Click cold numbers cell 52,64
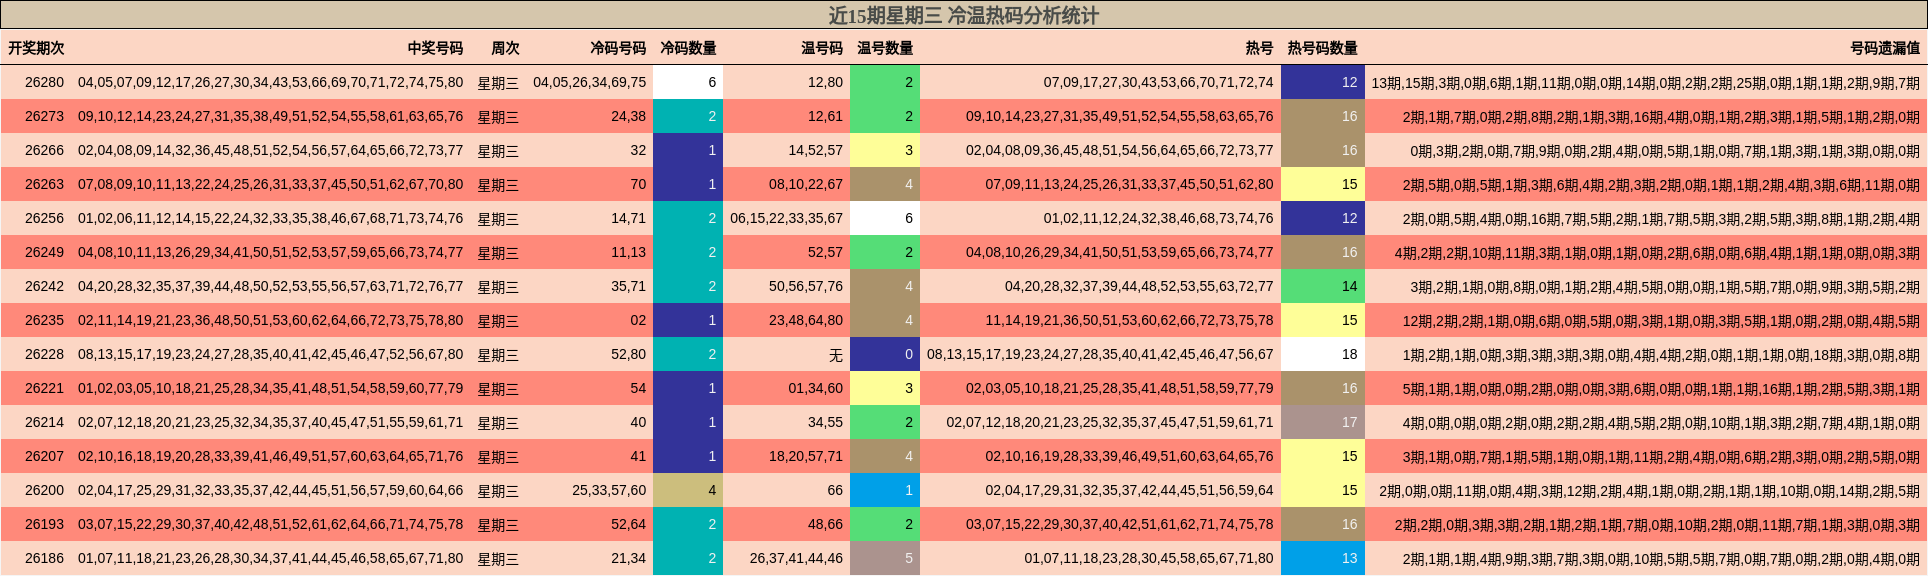Screen dimensions: 1928x576 coord(629,524)
